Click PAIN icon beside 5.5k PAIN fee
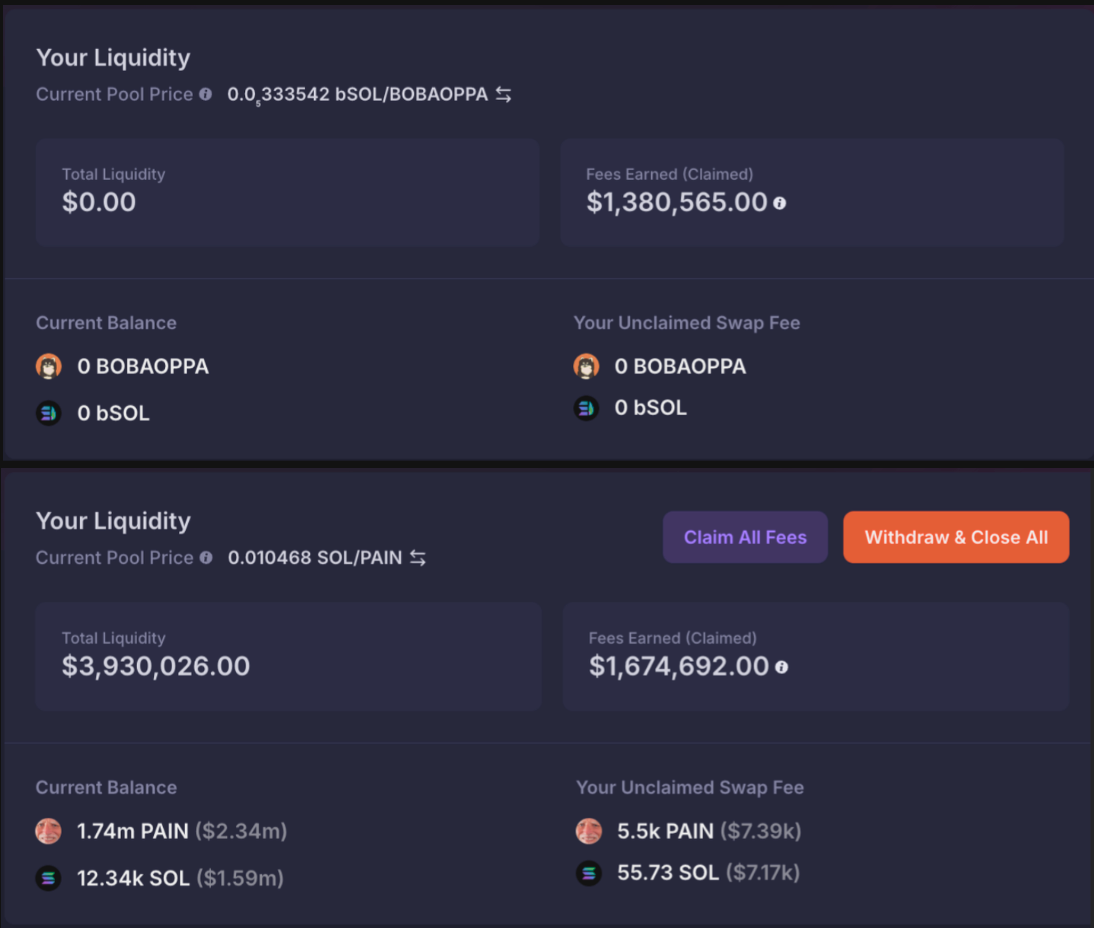This screenshot has width=1094, height=928. (x=589, y=830)
